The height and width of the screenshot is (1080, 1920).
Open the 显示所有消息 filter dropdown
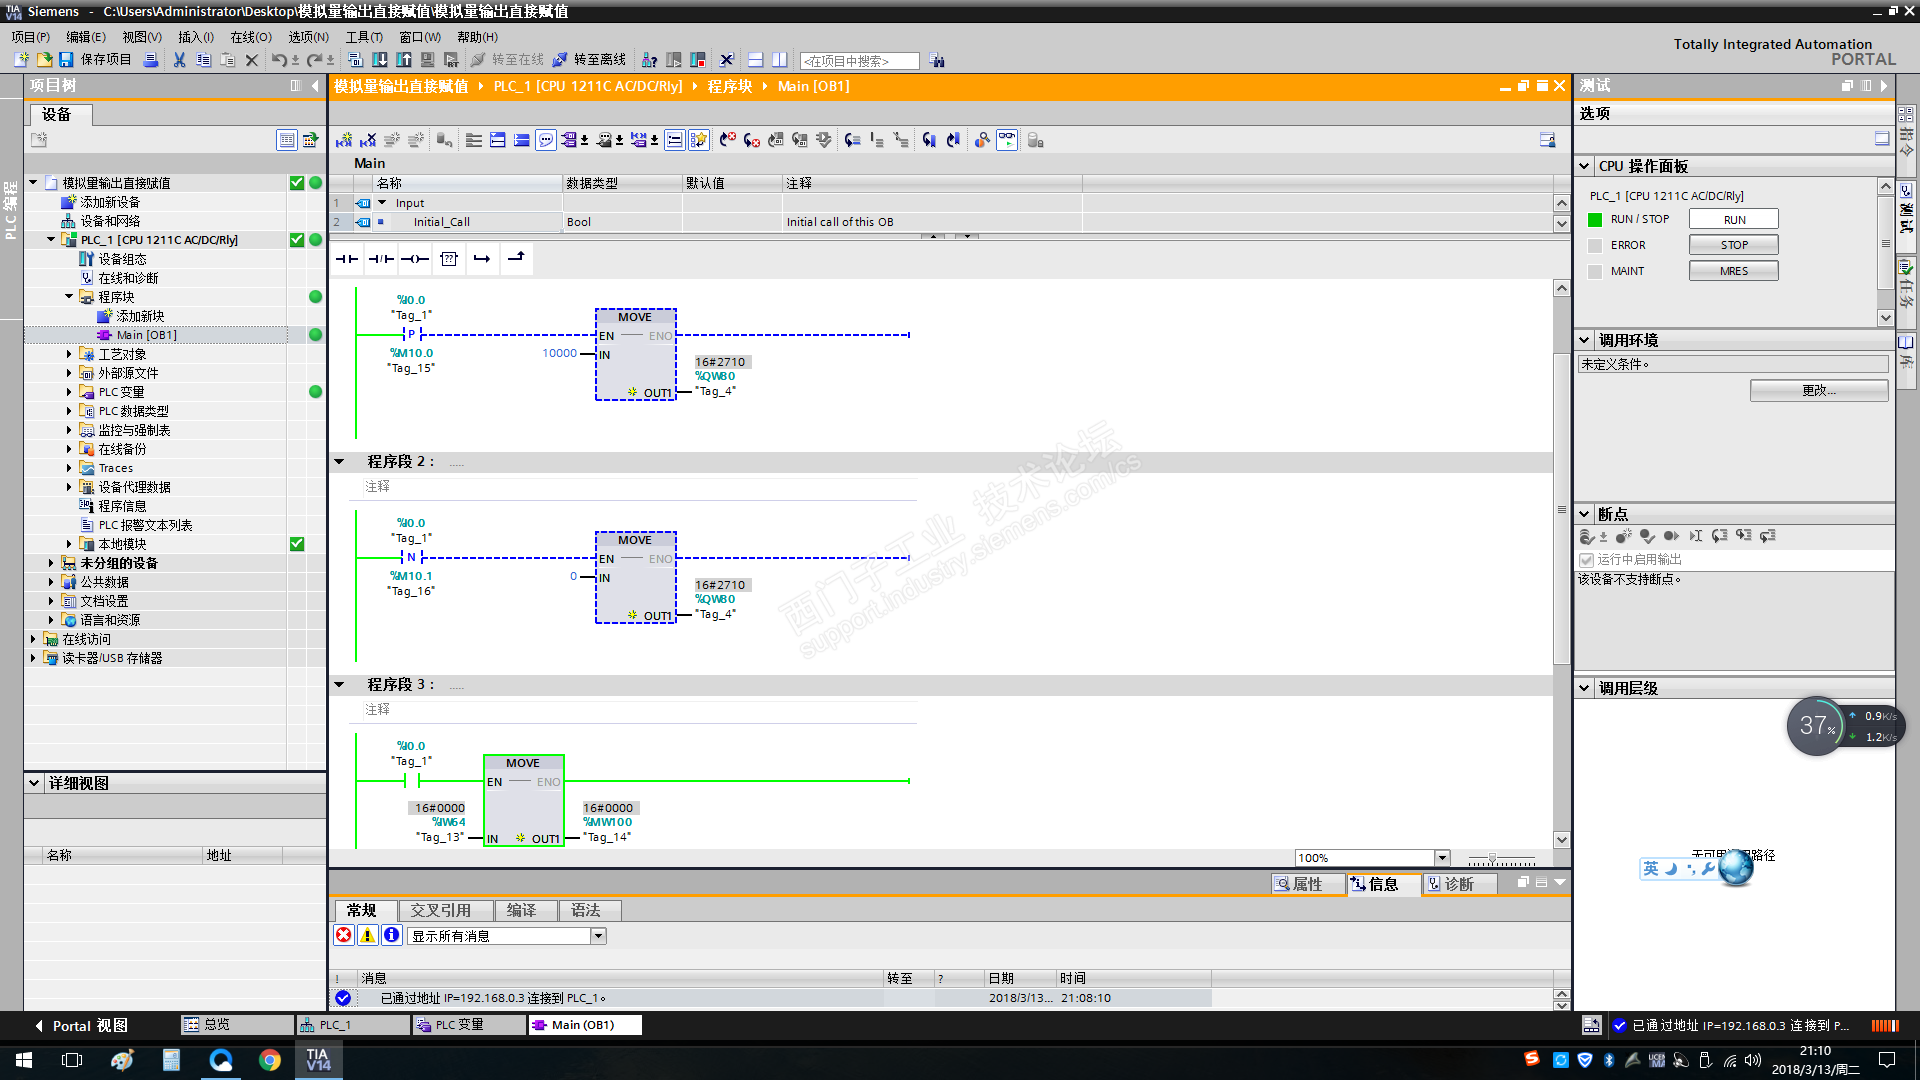point(598,936)
